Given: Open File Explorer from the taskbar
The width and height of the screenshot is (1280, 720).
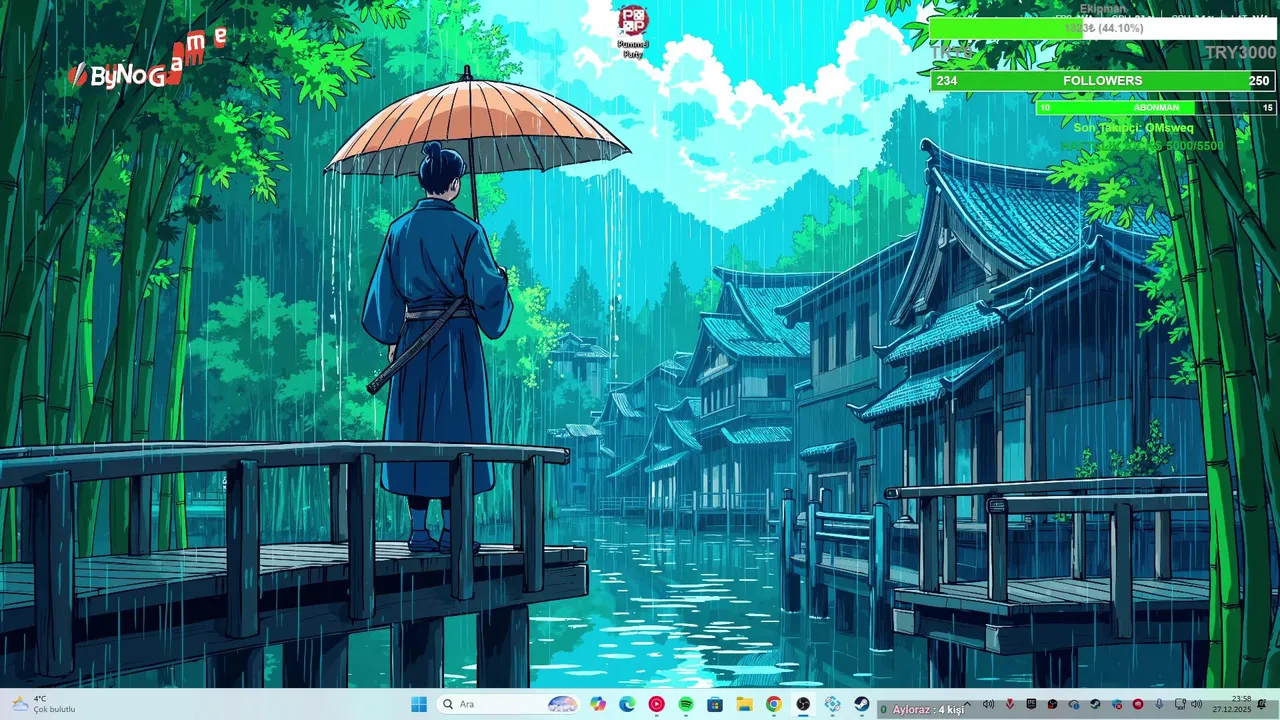Looking at the screenshot, I should [x=744, y=704].
